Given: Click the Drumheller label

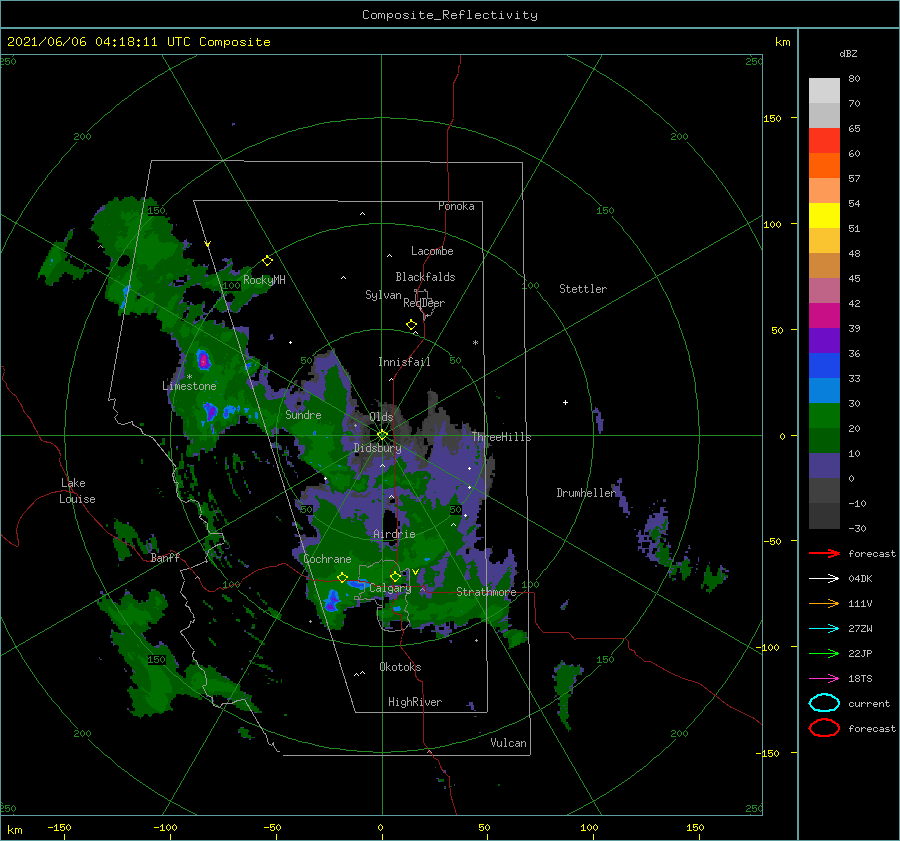Looking at the screenshot, I should pos(586,493).
